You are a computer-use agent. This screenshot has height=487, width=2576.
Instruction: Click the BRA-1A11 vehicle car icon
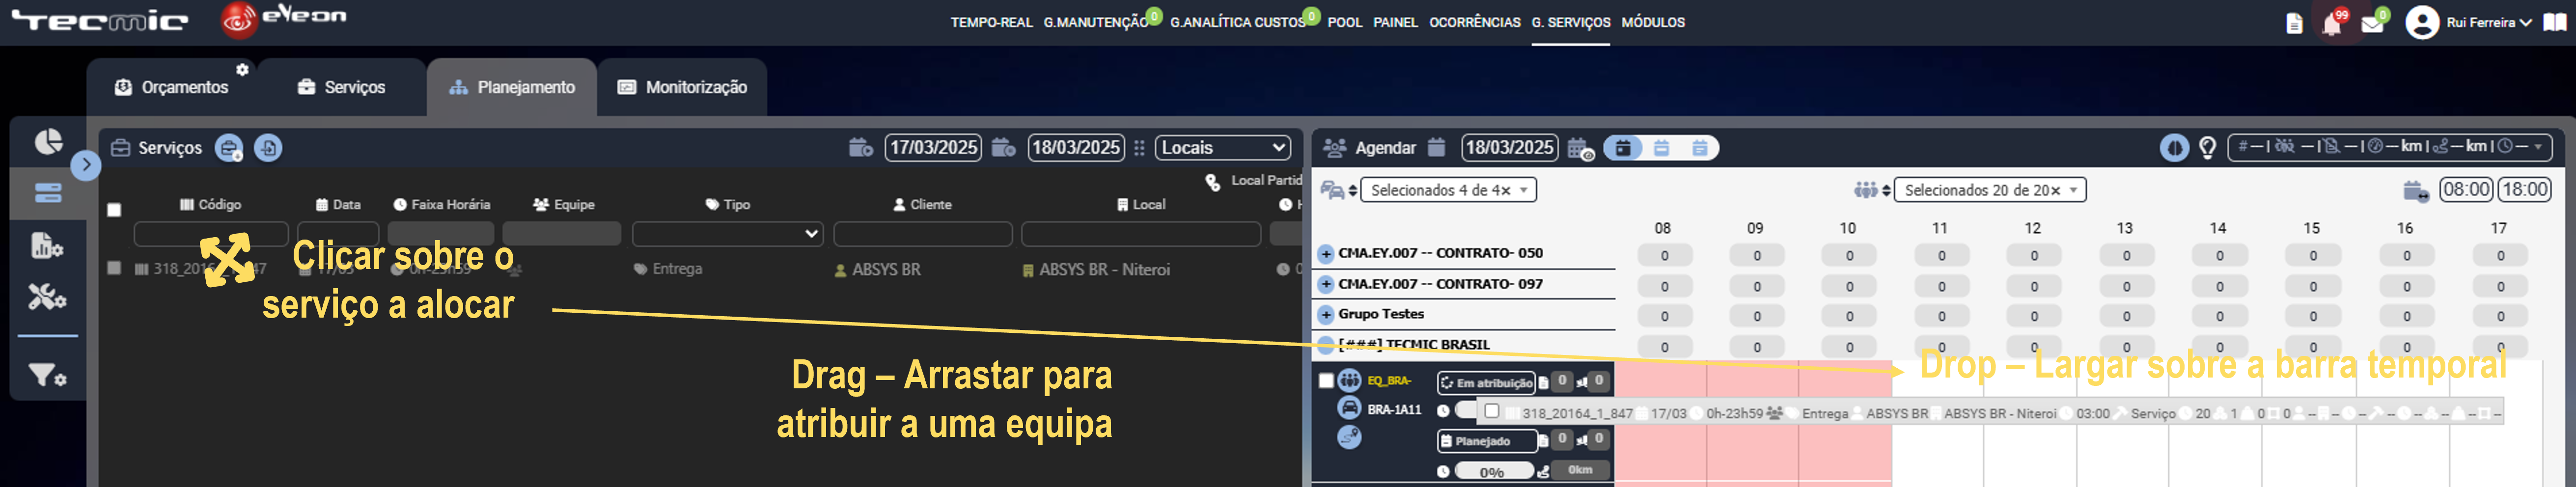point(1350,408)
